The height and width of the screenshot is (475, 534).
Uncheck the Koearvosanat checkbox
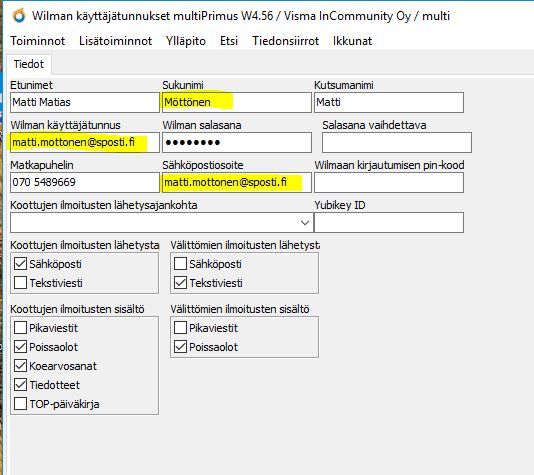20,366
